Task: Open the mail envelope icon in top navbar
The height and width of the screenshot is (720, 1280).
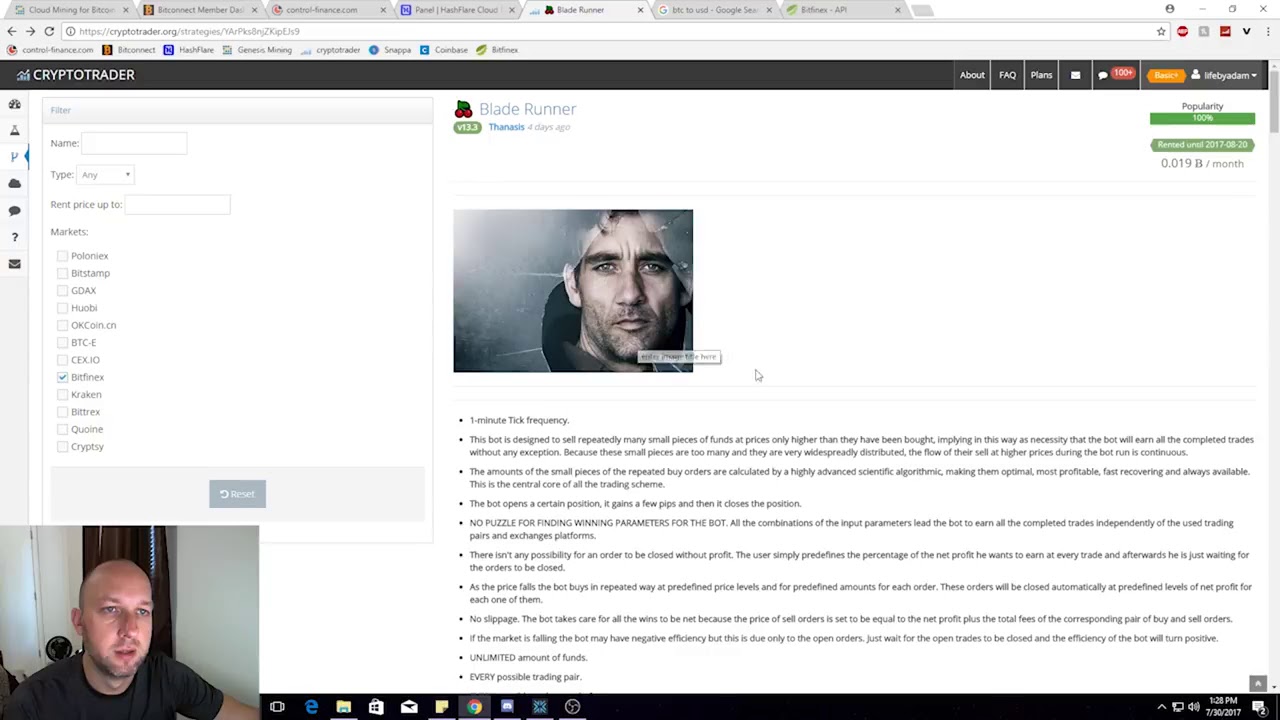Action: point(1075,75)
